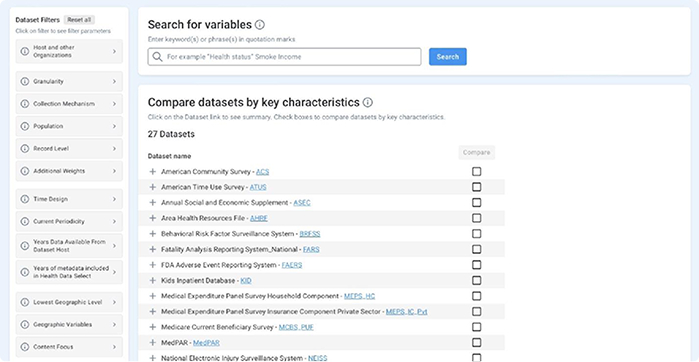Click info icon on Time Design filter

coord(25,199)
